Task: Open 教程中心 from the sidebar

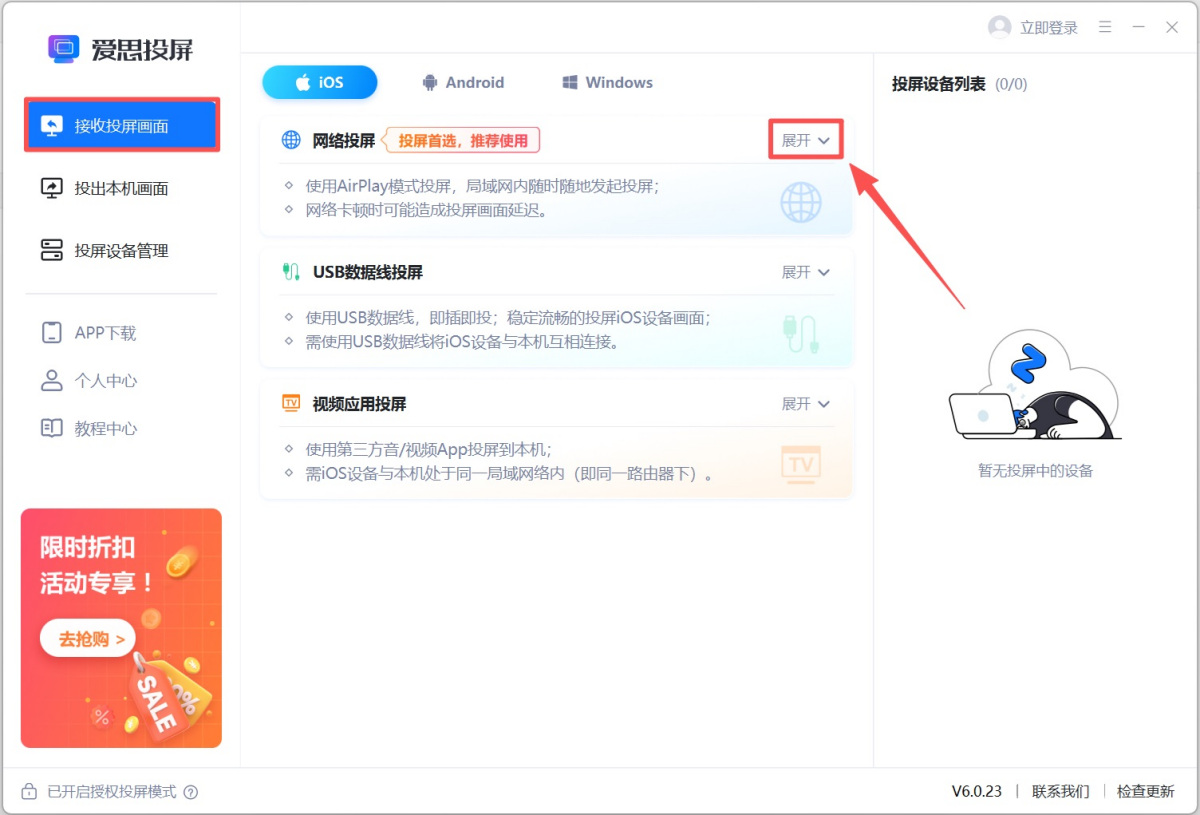Action: pyautogui.click(x=105, y=429)
